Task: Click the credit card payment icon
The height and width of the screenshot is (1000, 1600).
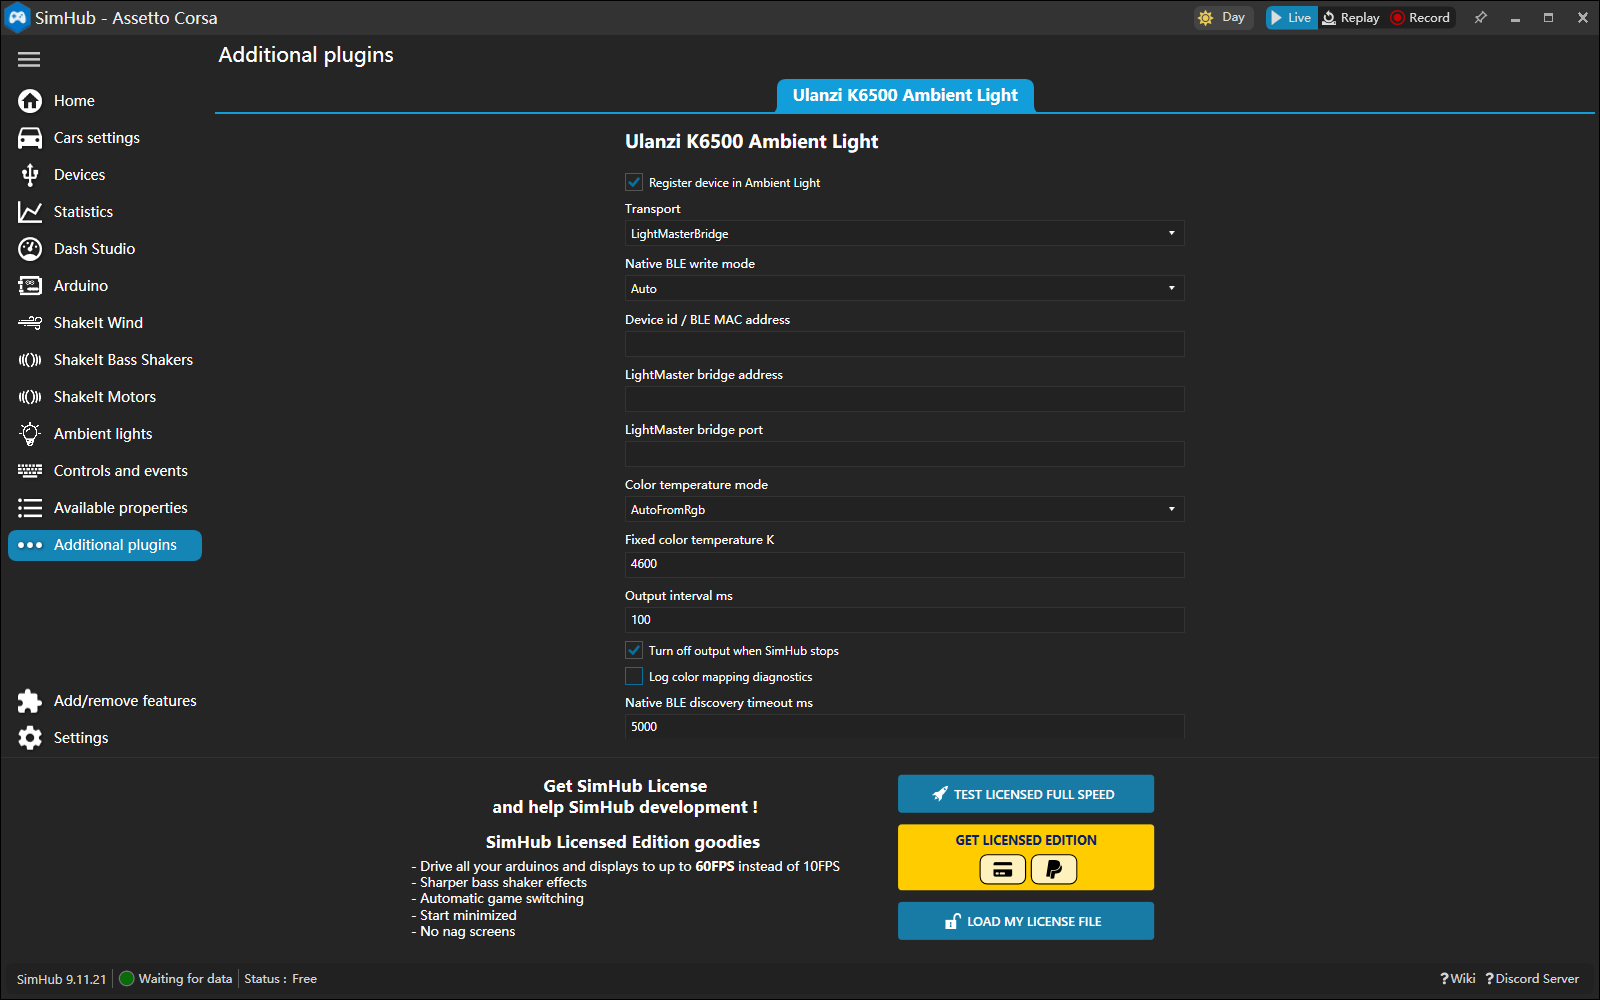Action: (1002, 869)
